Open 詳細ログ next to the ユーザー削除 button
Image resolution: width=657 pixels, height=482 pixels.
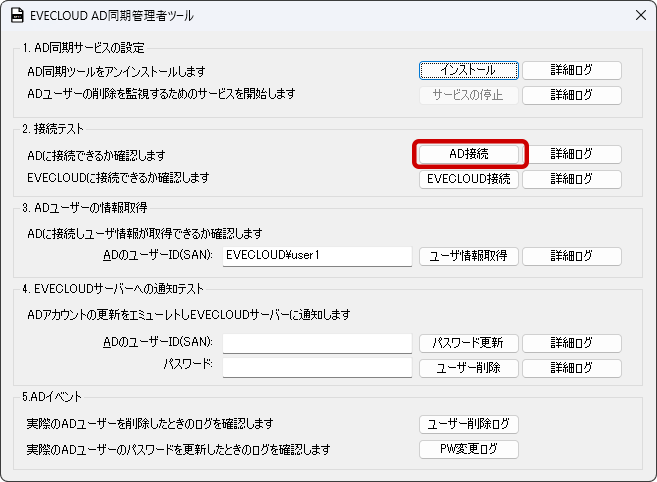571,367
